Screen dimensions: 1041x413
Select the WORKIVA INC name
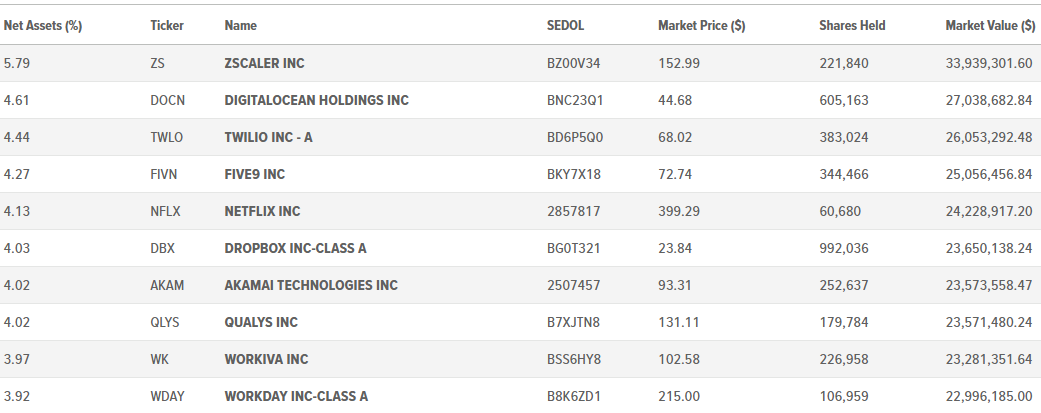click(x=266, y=360)
